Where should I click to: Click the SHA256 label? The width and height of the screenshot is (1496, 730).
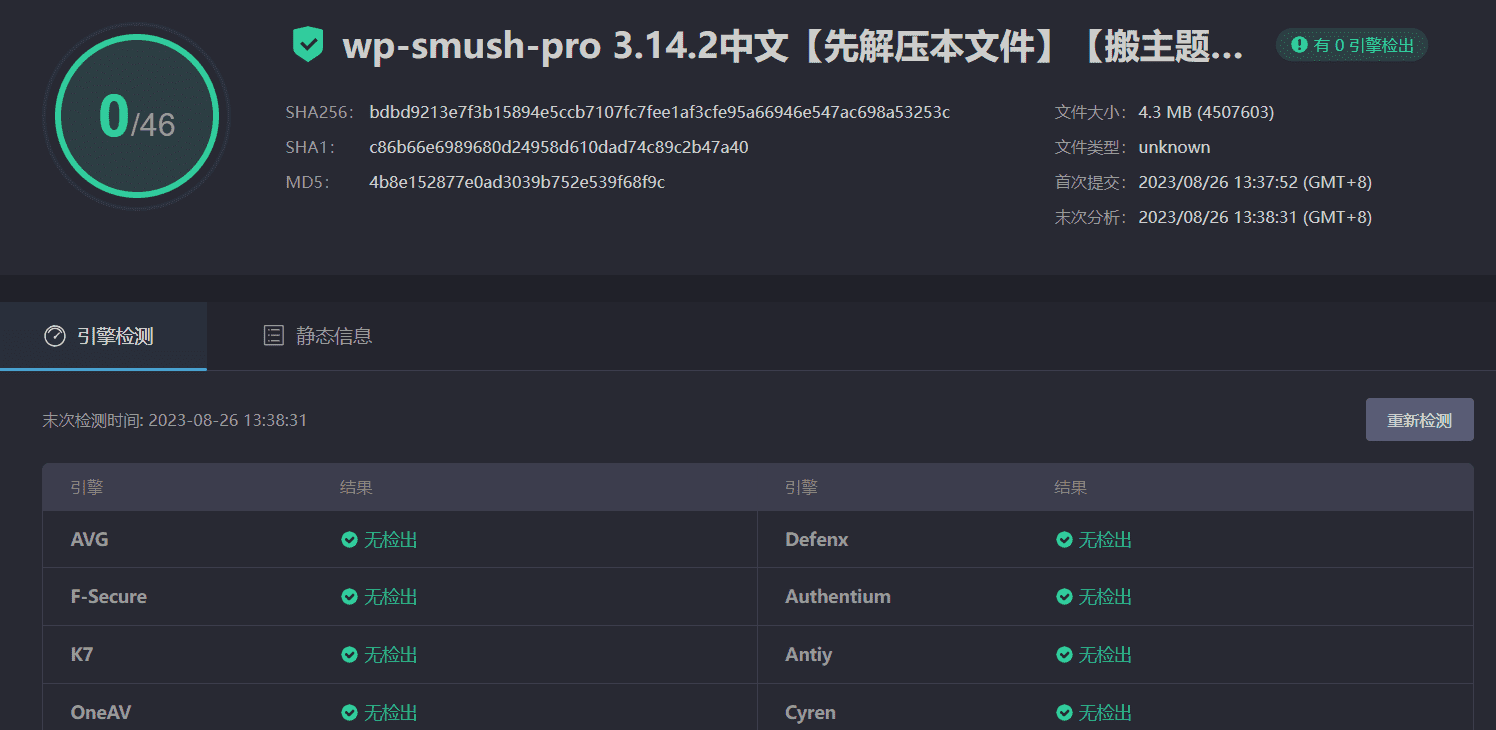(x=319, y=112)
